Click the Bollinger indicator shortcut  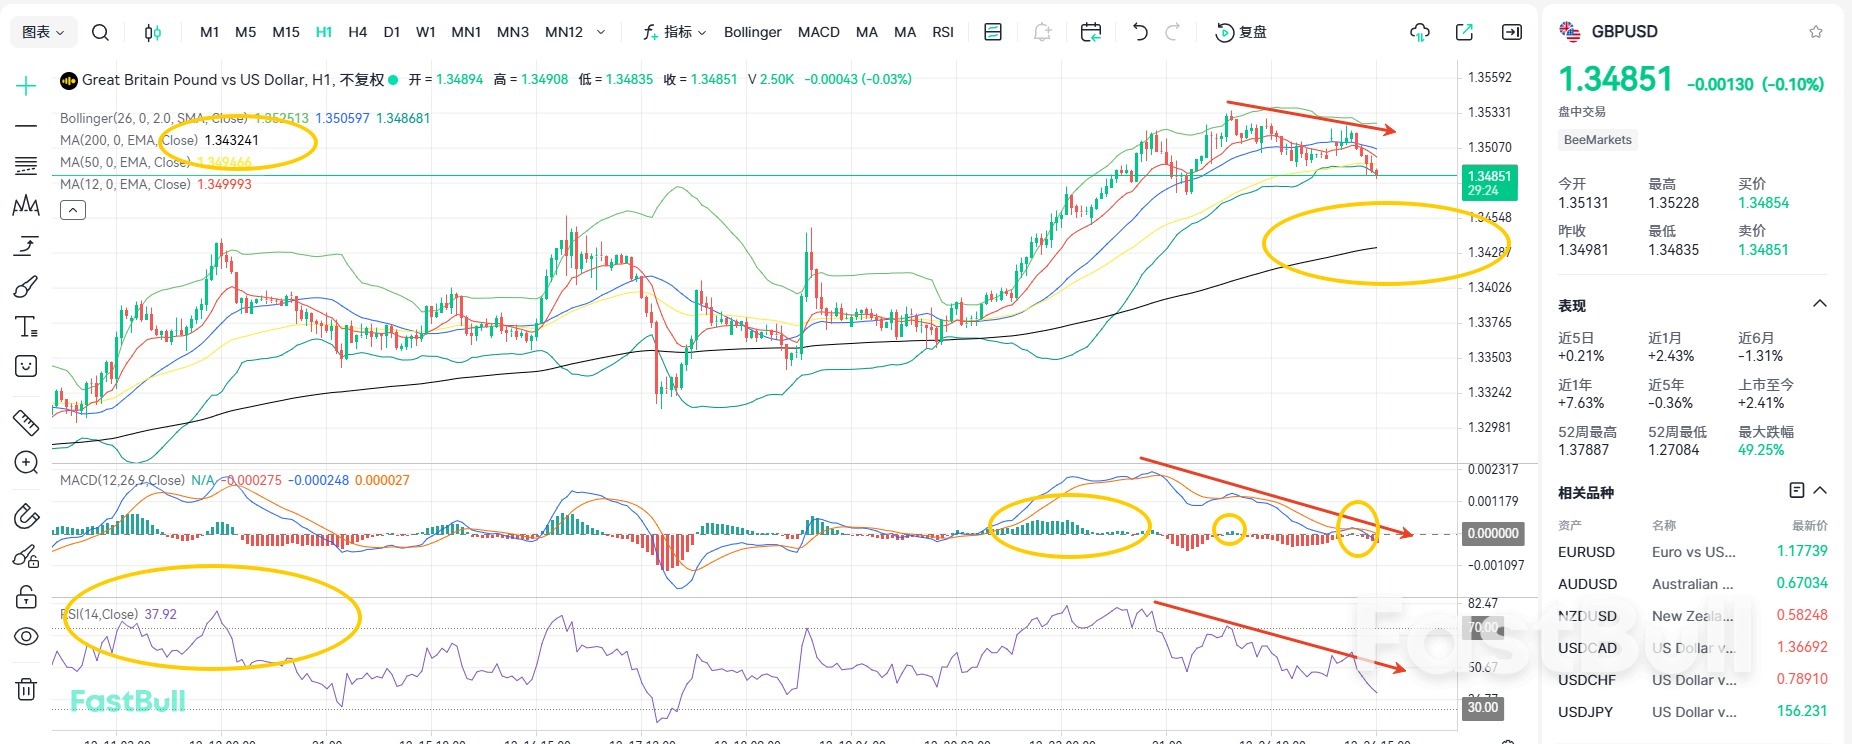tap(752, 32)
